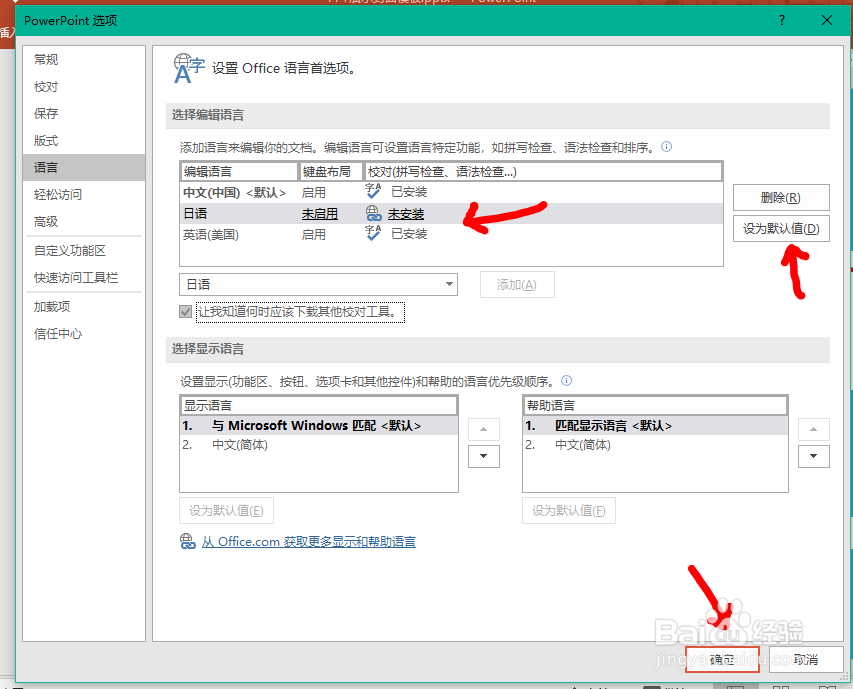
Task: Select 启用 status of 中文(中国) language
Action: pos(314,191)
